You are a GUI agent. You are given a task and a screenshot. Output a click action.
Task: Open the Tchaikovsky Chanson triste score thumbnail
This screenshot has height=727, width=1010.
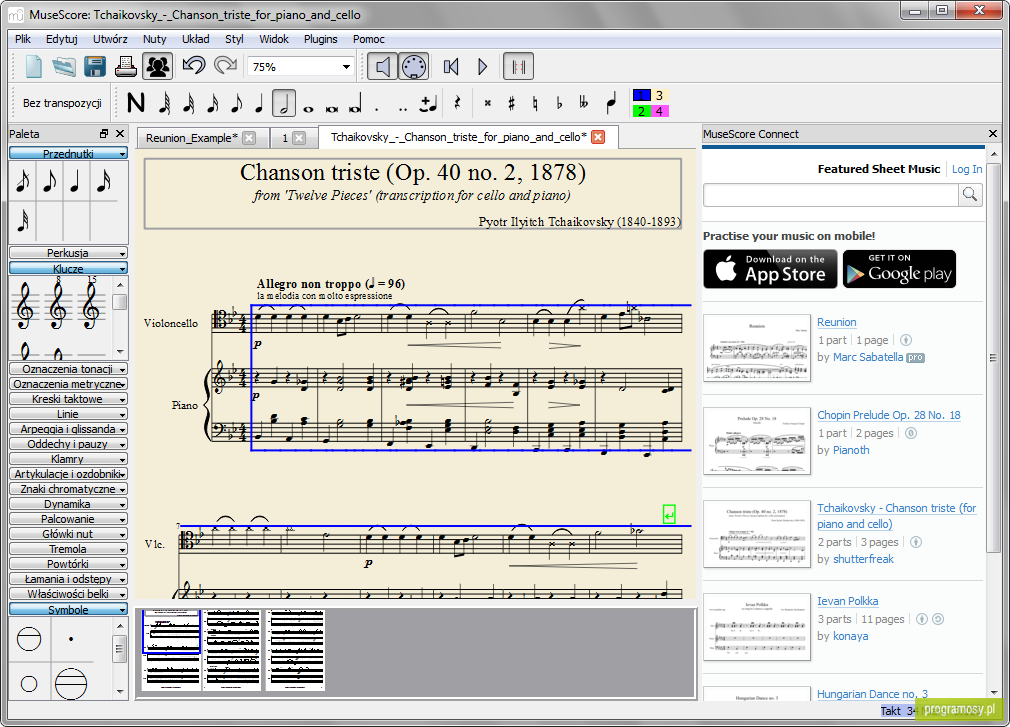[x=757, y=534]
